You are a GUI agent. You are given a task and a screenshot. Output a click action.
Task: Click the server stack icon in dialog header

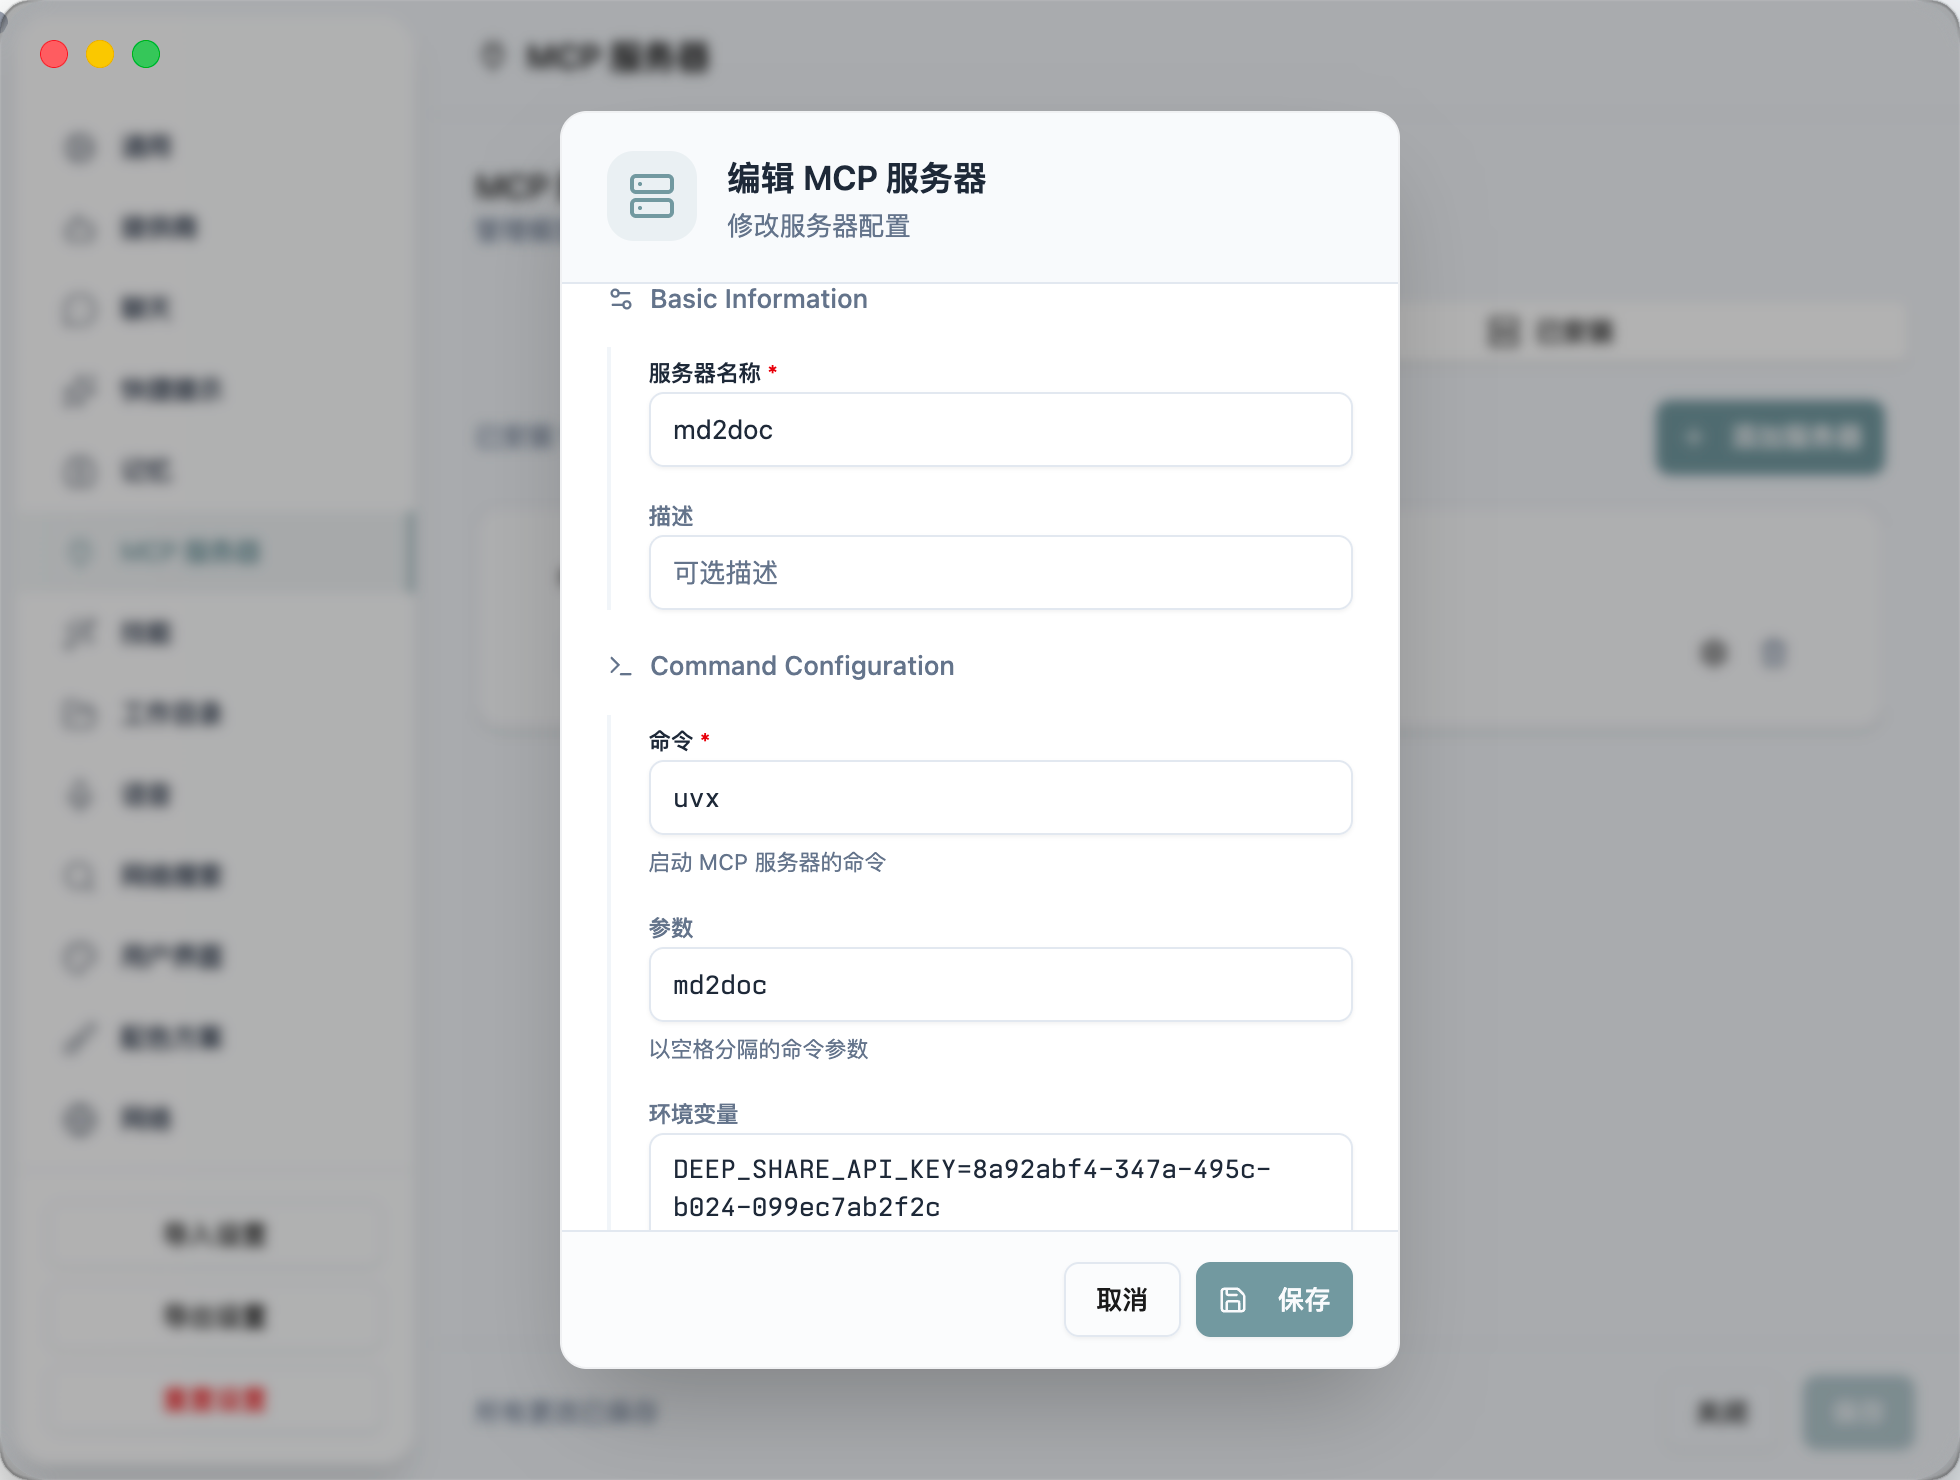coord(651,196)
